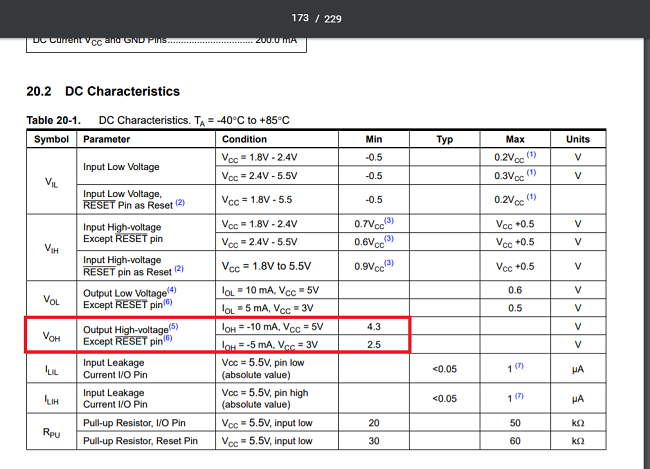Screen dimensions: 650x469
Task: Click the Max value 0.6 in VOL row
Action: point(515,290)
